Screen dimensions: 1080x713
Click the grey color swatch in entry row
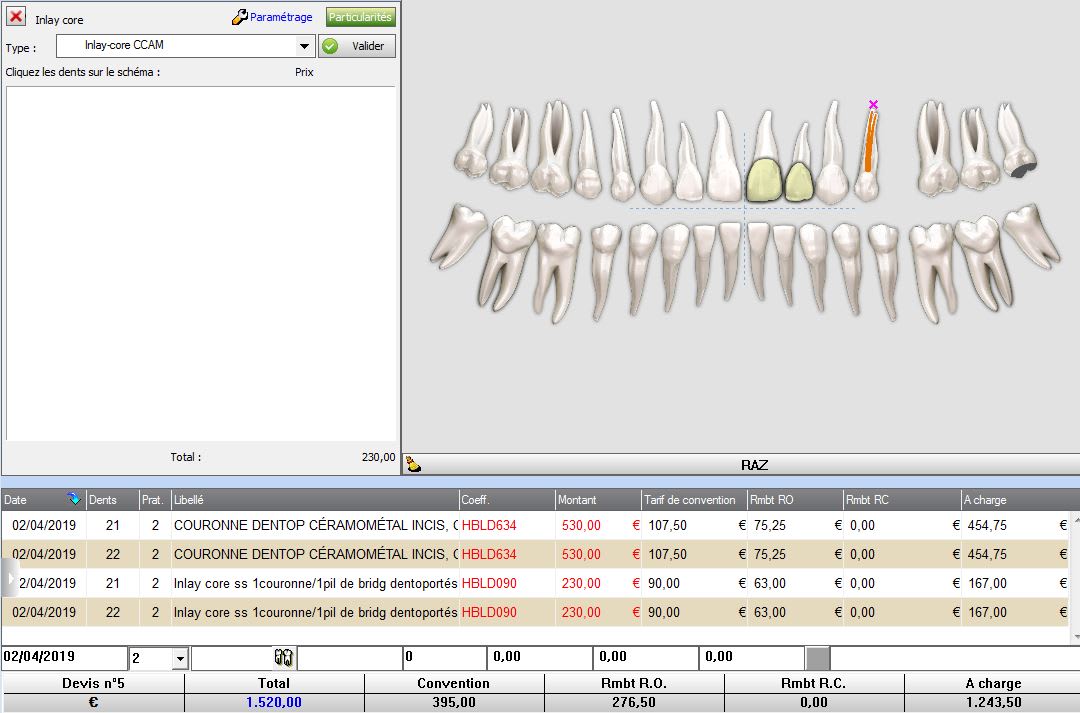pyautogui.click(x=817, y=657)
